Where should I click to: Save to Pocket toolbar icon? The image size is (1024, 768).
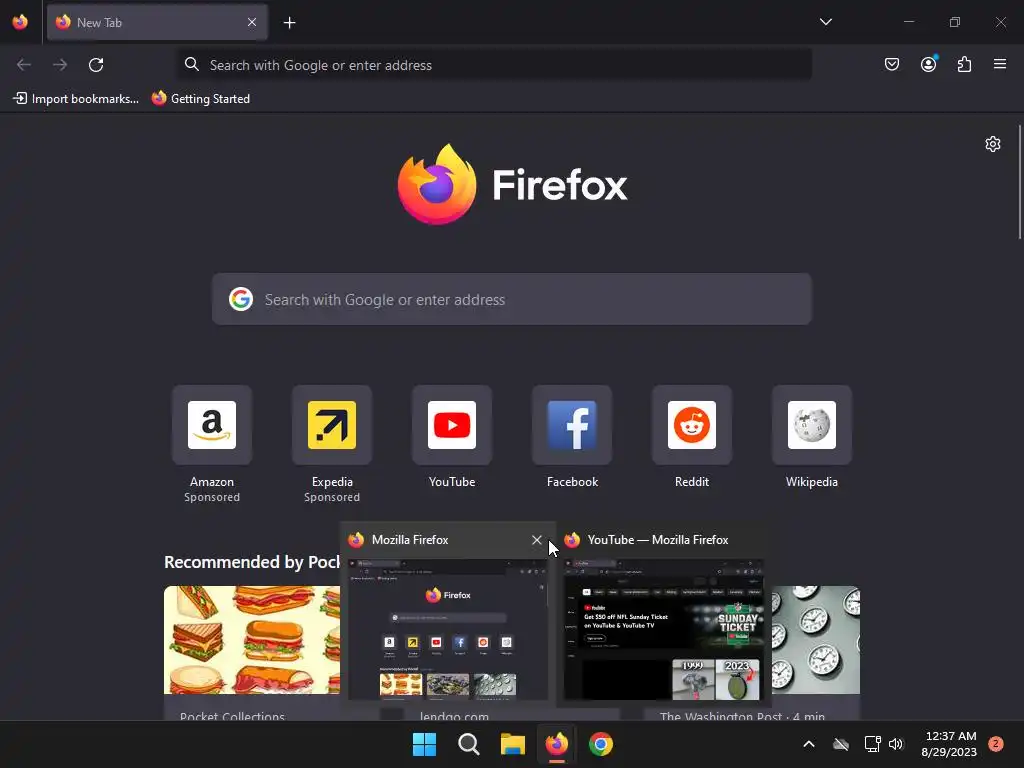coord(892,64)
